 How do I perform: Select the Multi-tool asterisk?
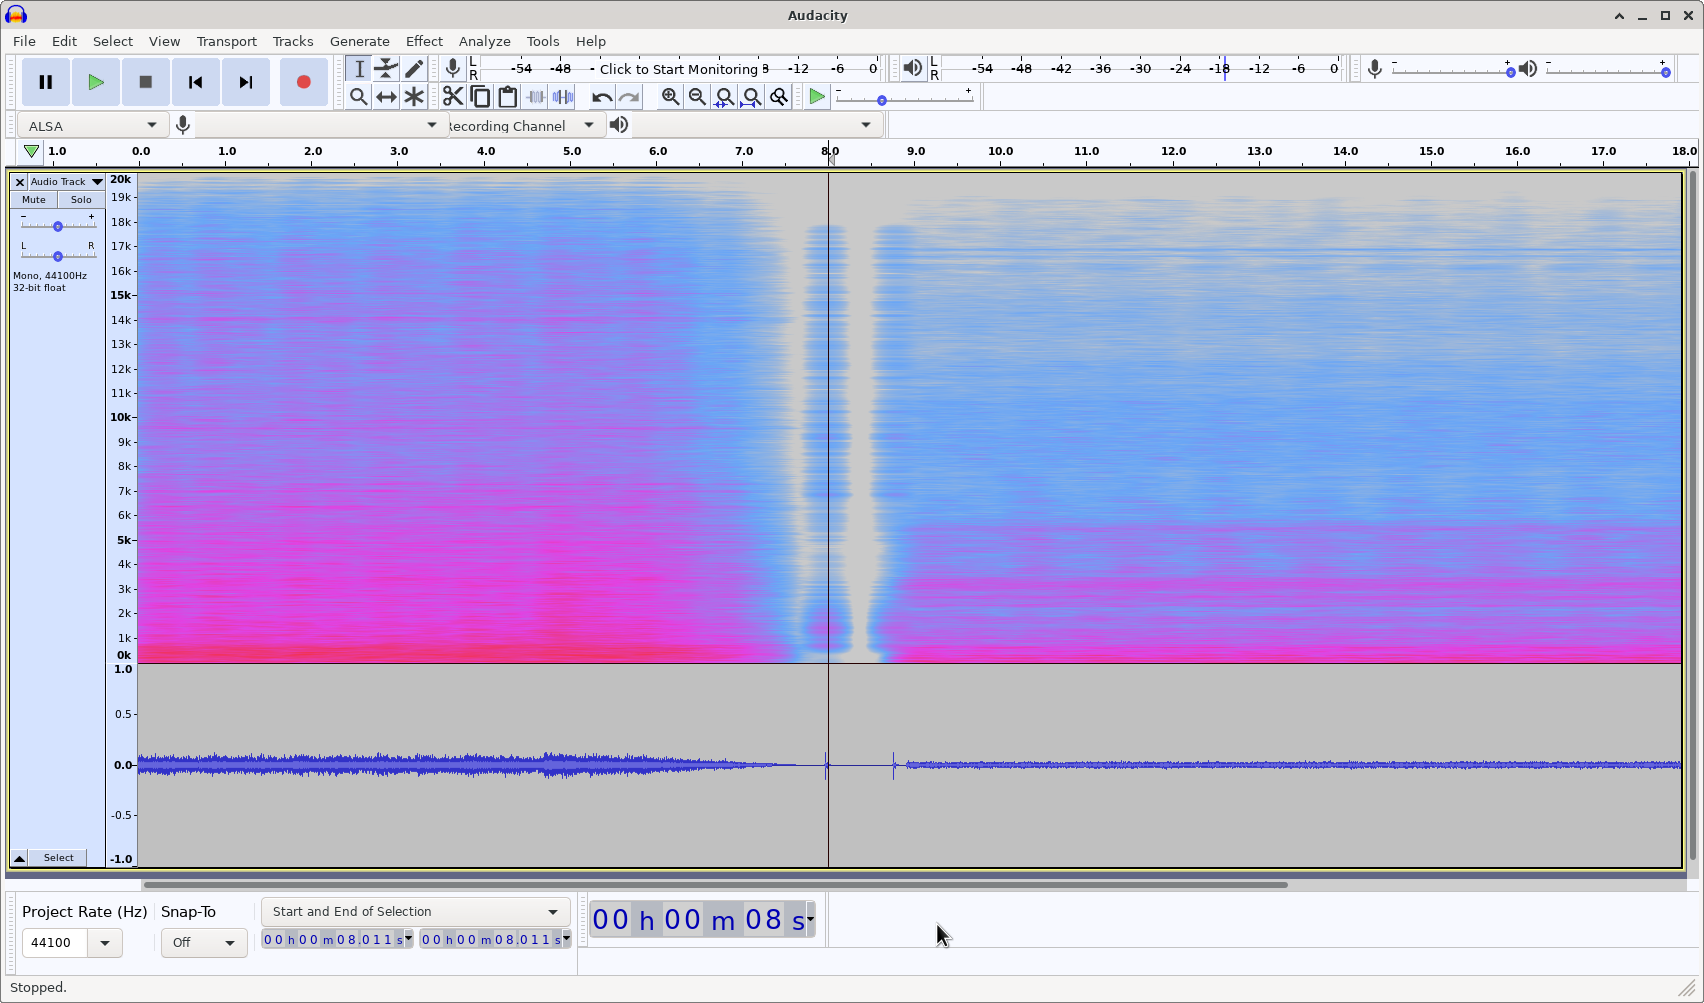[x=413, y=97]
